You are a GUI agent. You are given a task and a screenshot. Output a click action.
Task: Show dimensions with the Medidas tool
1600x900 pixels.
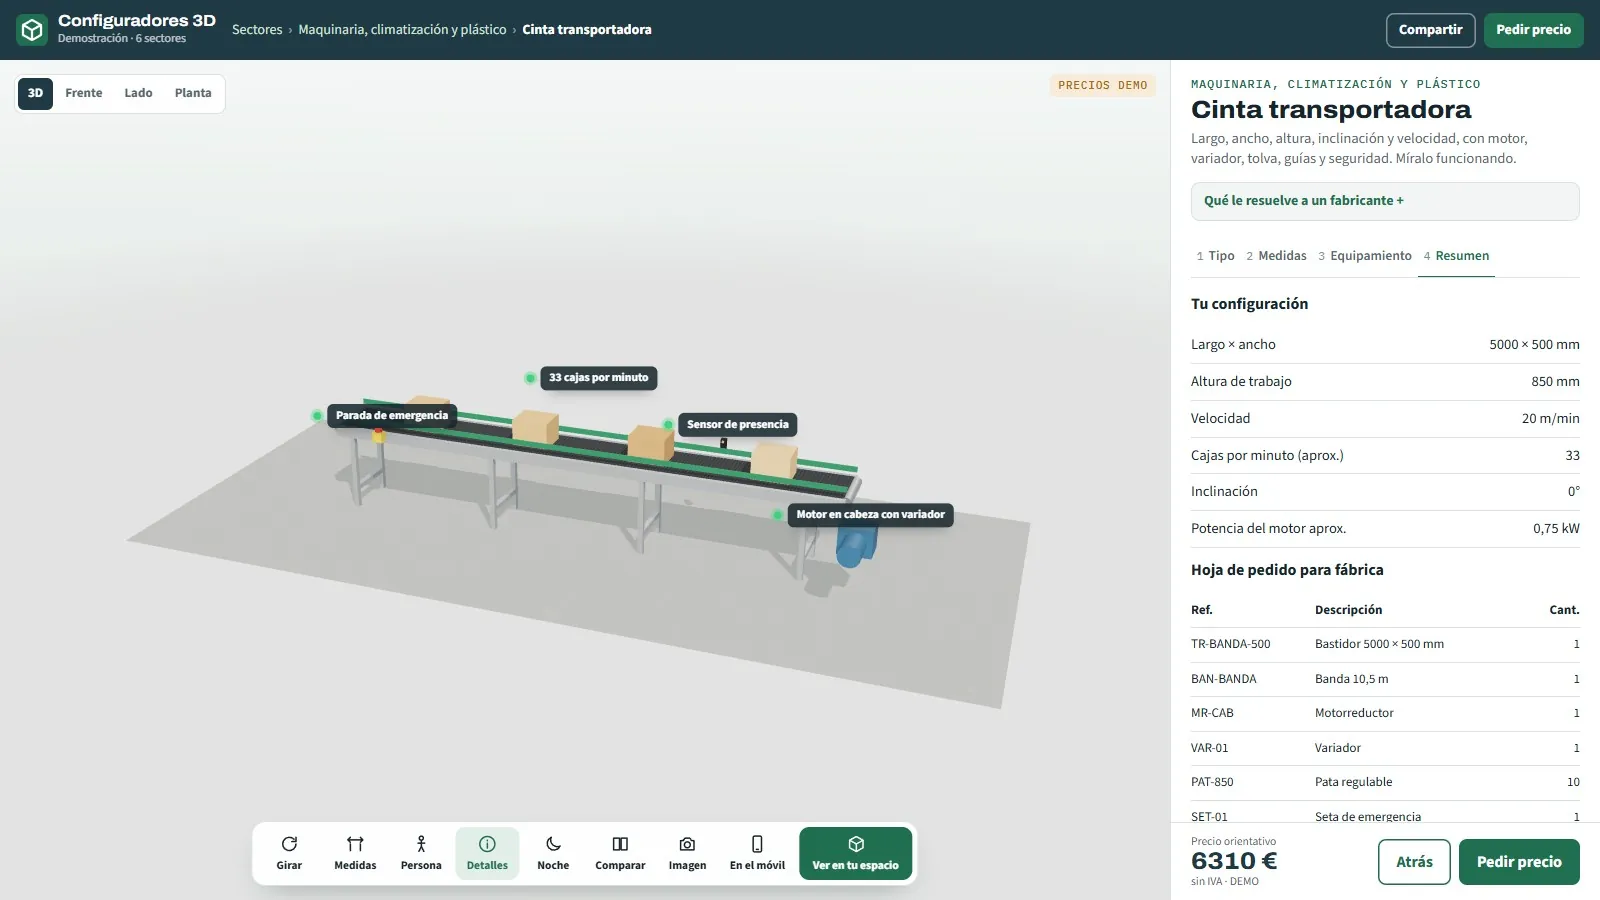355,853
